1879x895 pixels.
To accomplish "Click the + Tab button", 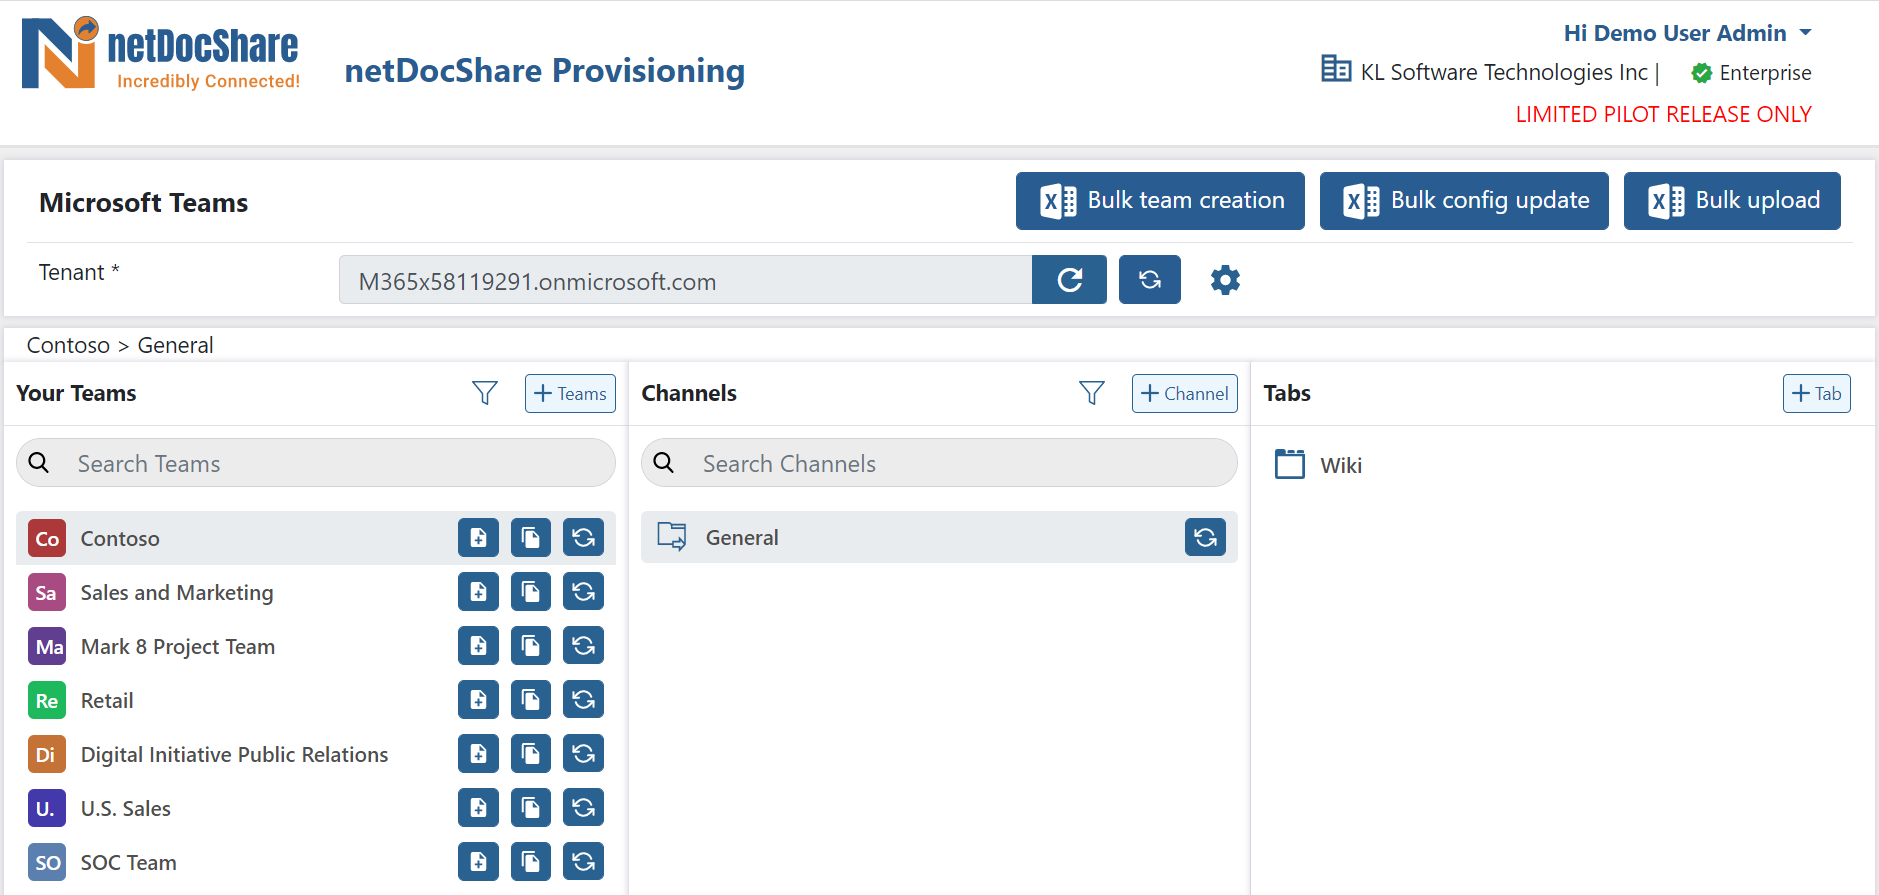I will pos(1816,393).
